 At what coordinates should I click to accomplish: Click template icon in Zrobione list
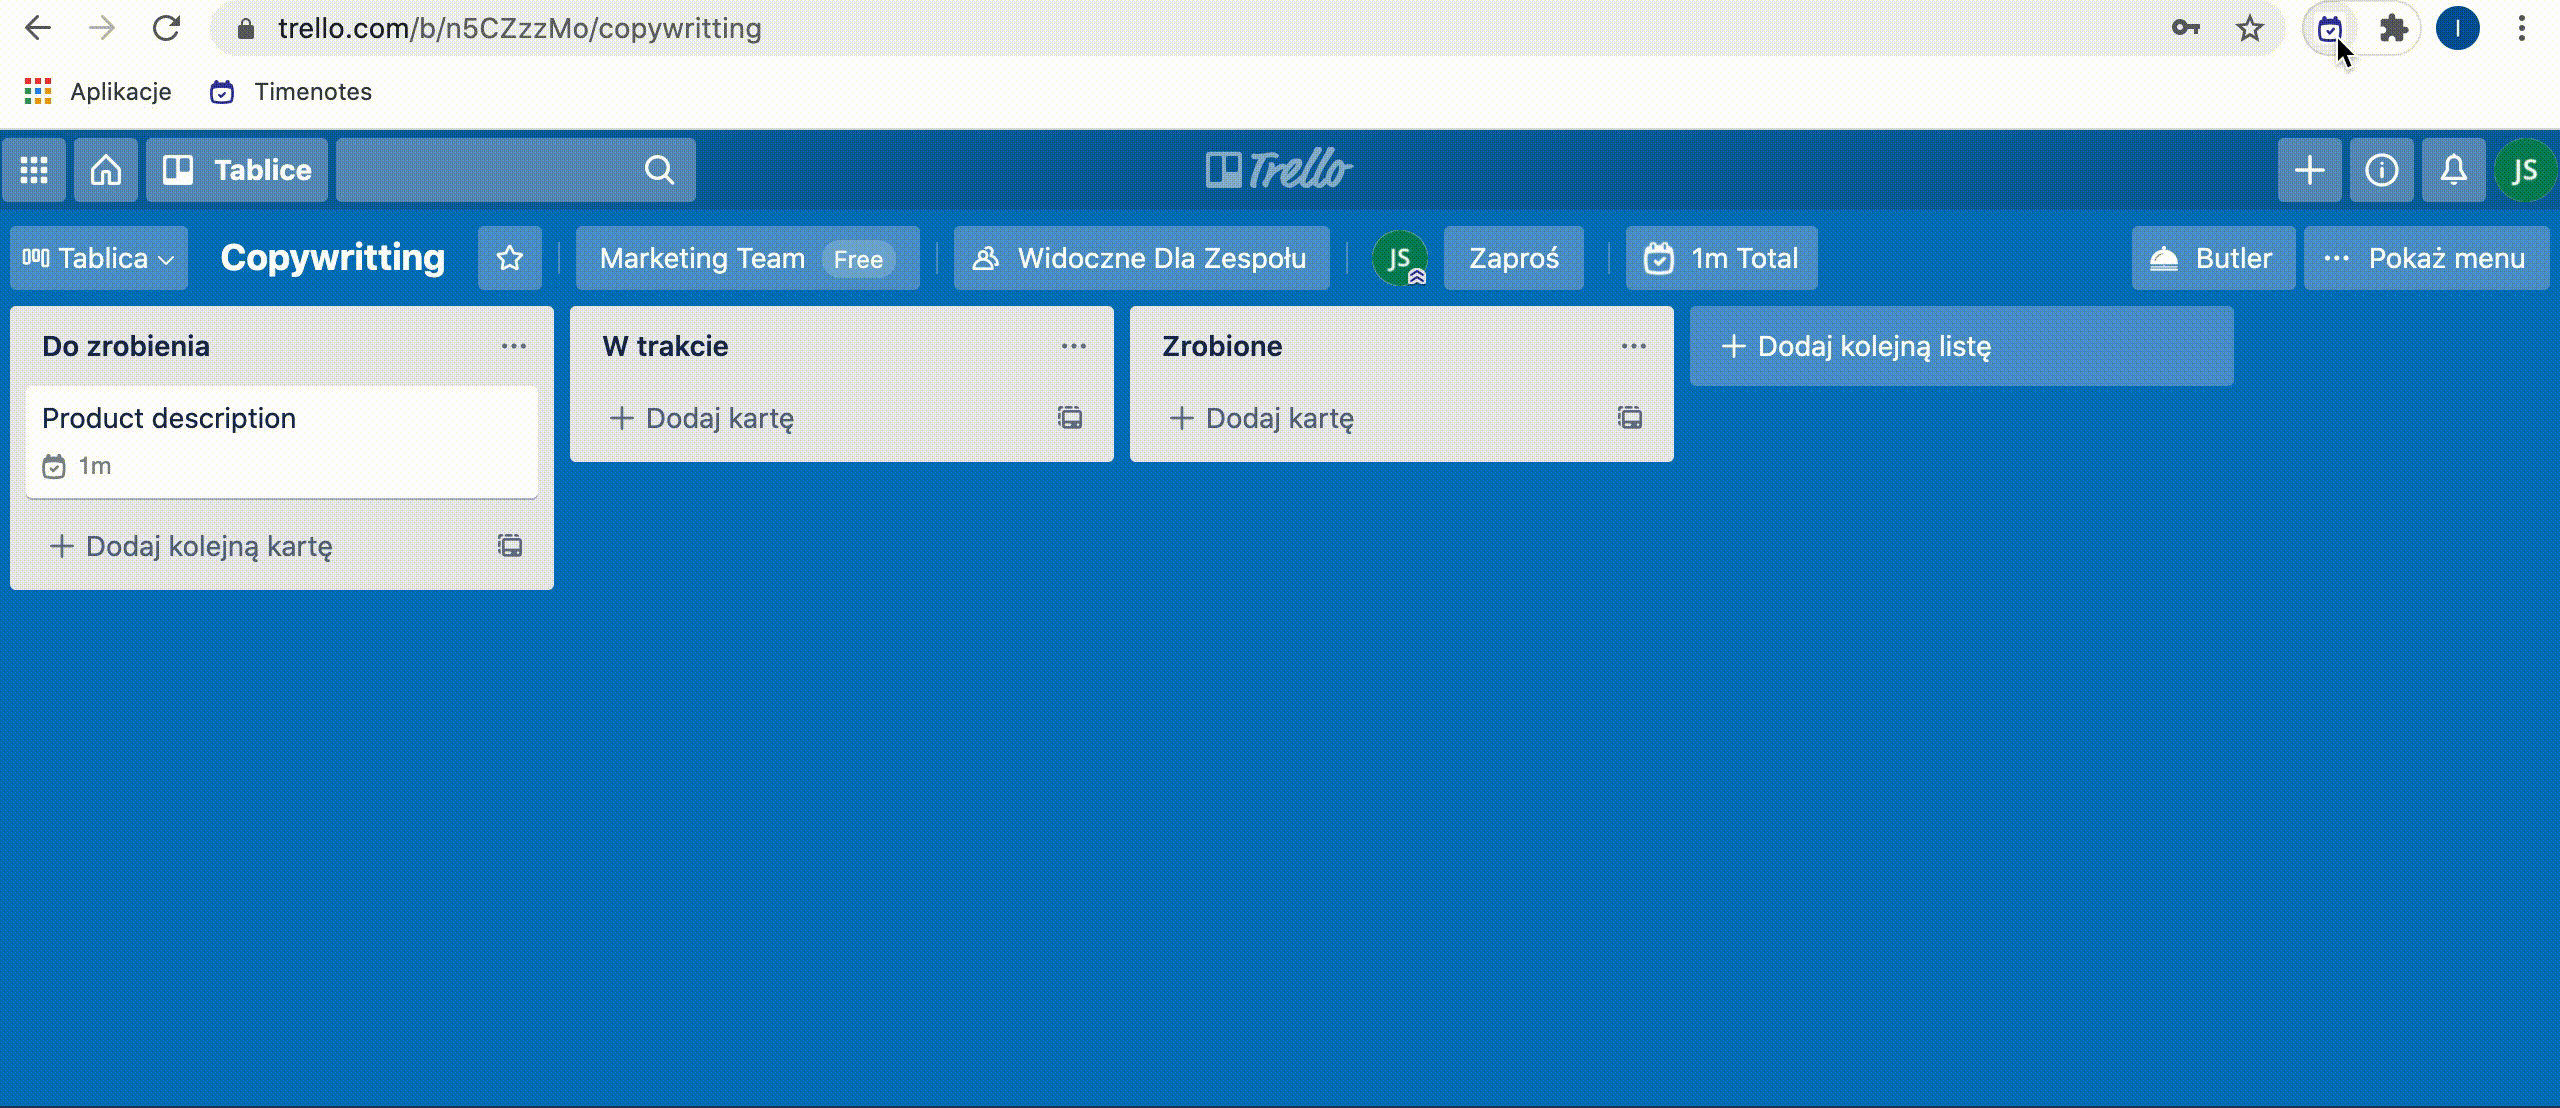tap(1630, 418)
